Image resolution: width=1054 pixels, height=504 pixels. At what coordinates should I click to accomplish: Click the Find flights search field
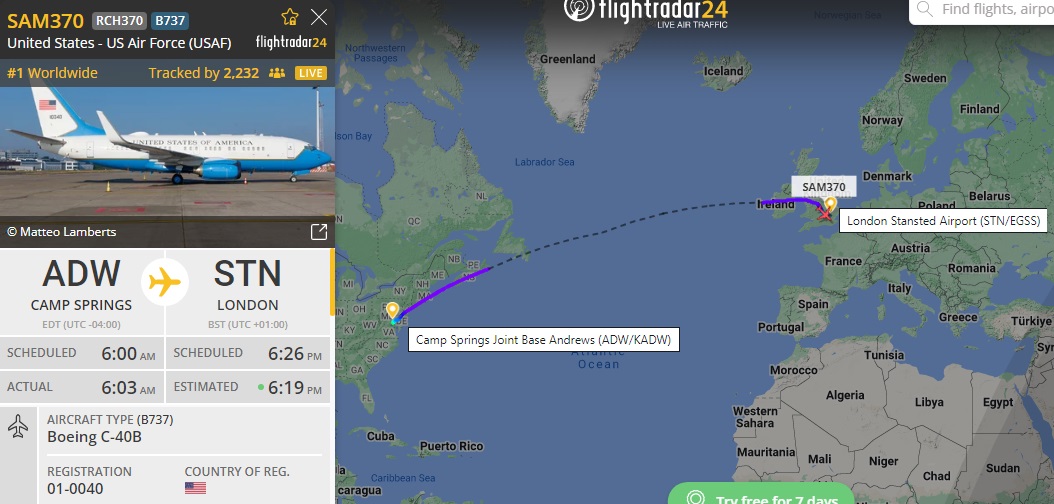(x=981, y=10)
